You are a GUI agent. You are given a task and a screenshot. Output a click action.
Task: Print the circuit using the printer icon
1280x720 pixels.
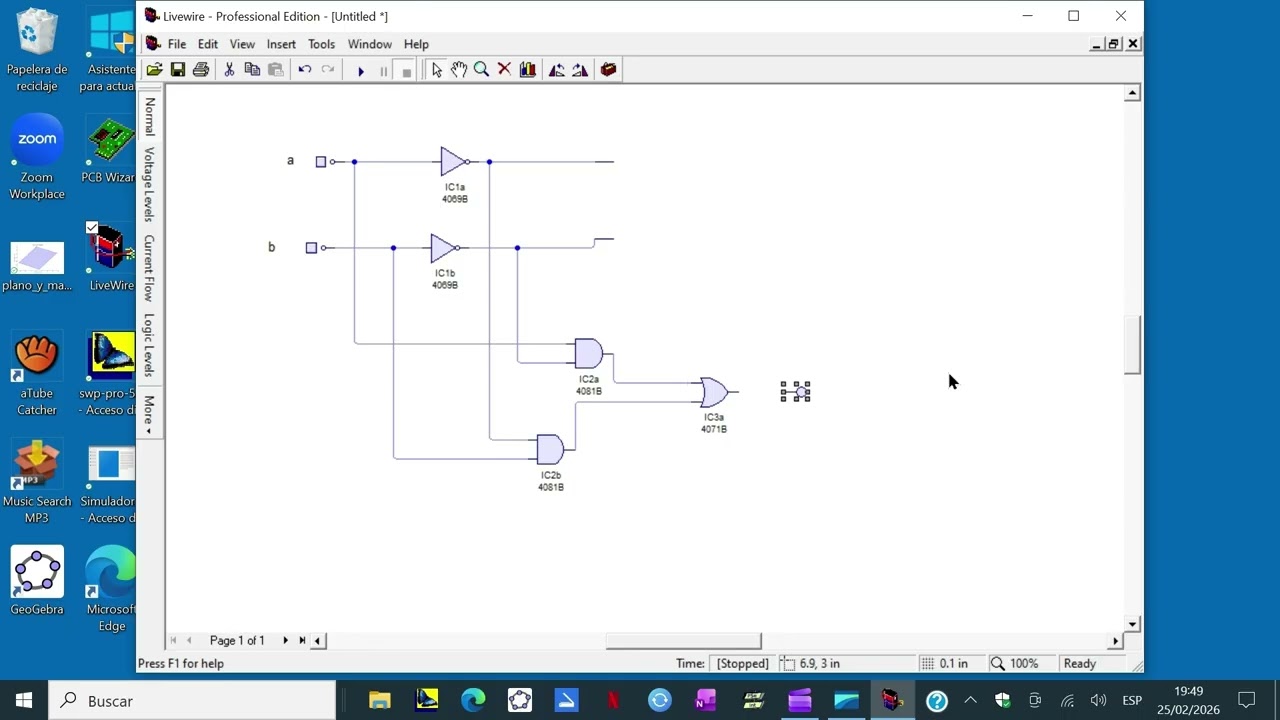point(201,70)
